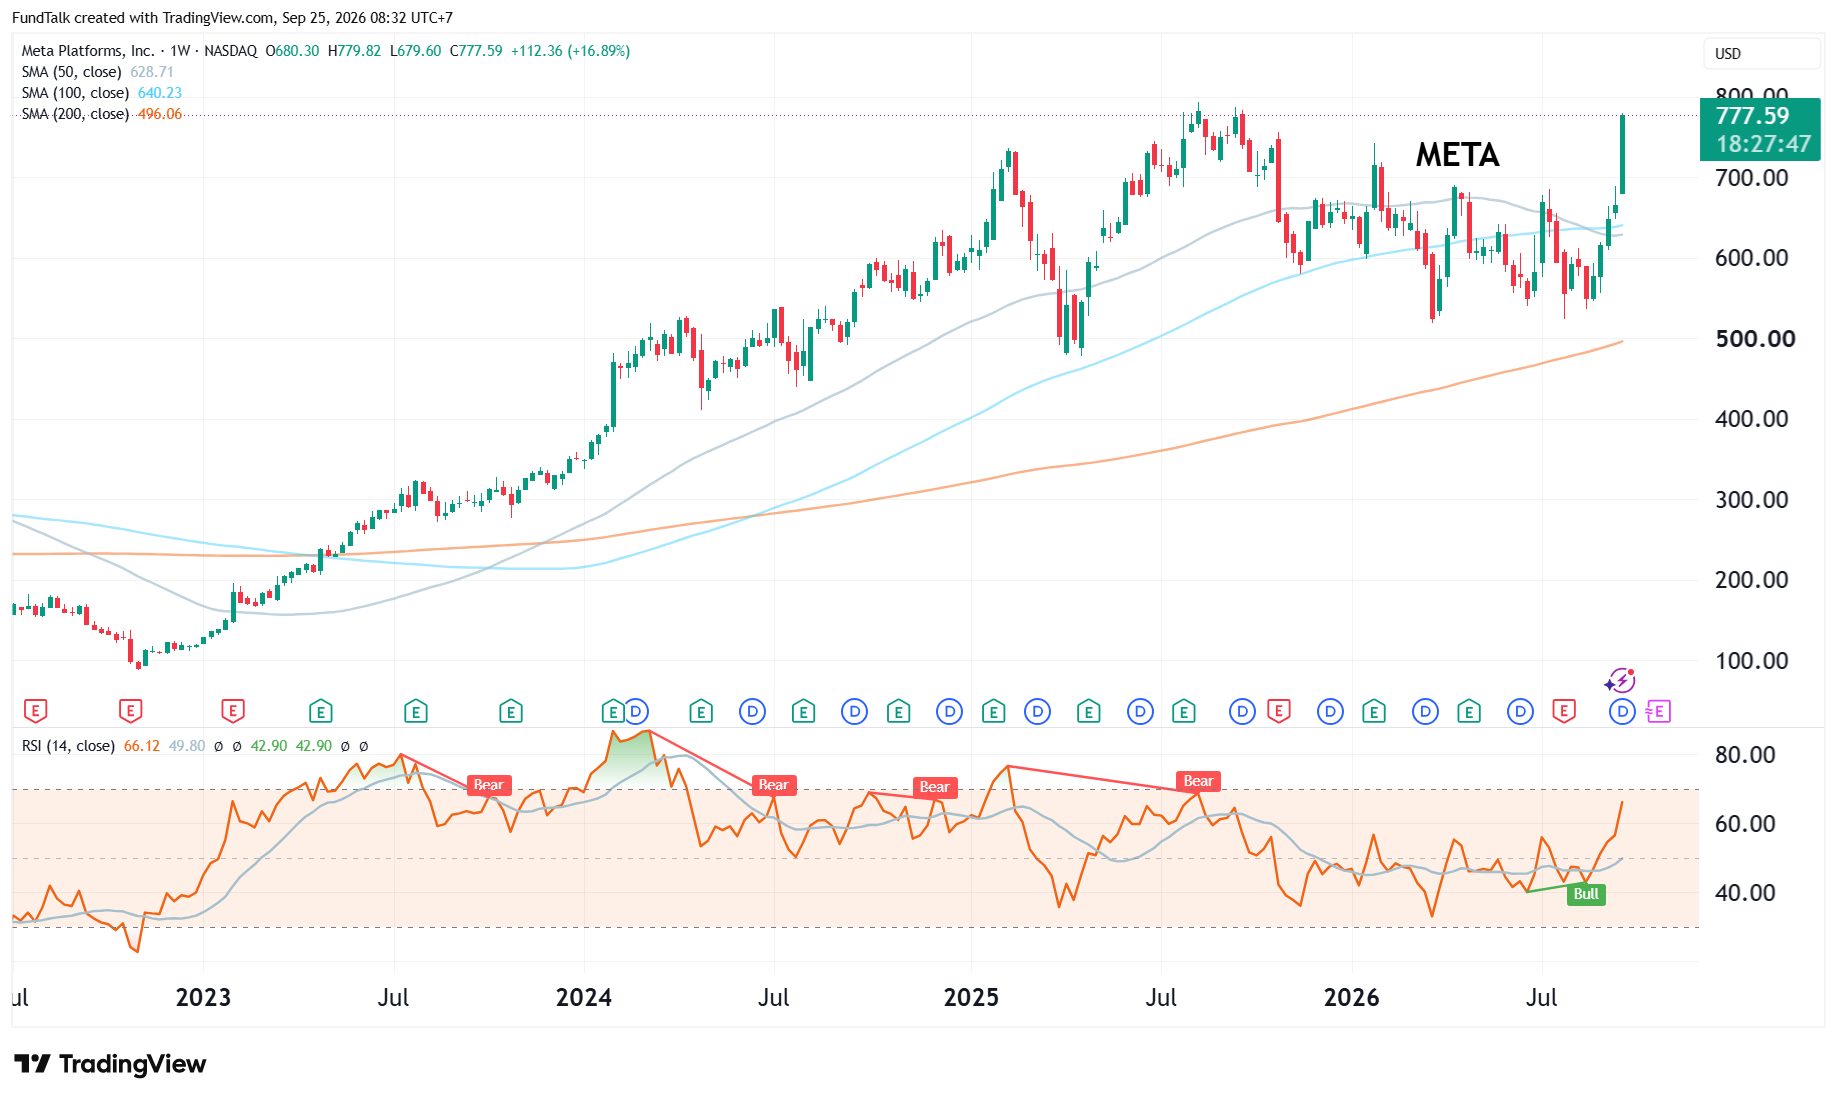
Task: Select the dividend marker for December 2025
Action: tap(1330, 712)
